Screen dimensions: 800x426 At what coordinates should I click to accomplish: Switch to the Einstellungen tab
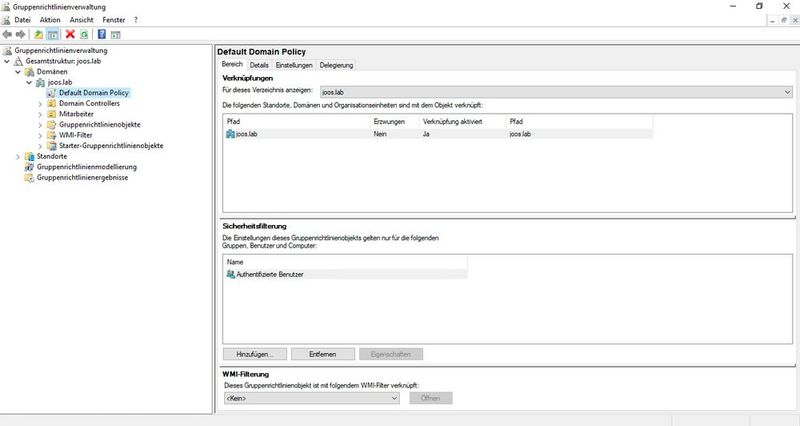point(294,65)
